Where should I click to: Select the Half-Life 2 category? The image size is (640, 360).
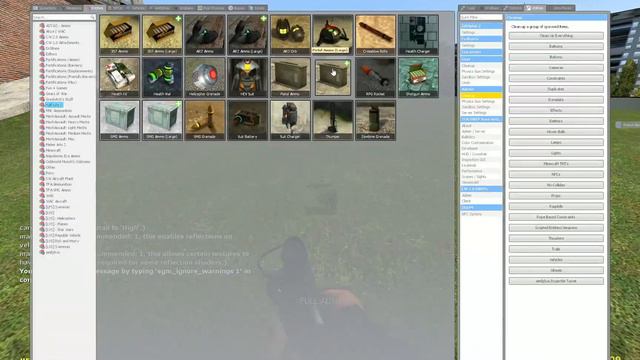(54, 105)
